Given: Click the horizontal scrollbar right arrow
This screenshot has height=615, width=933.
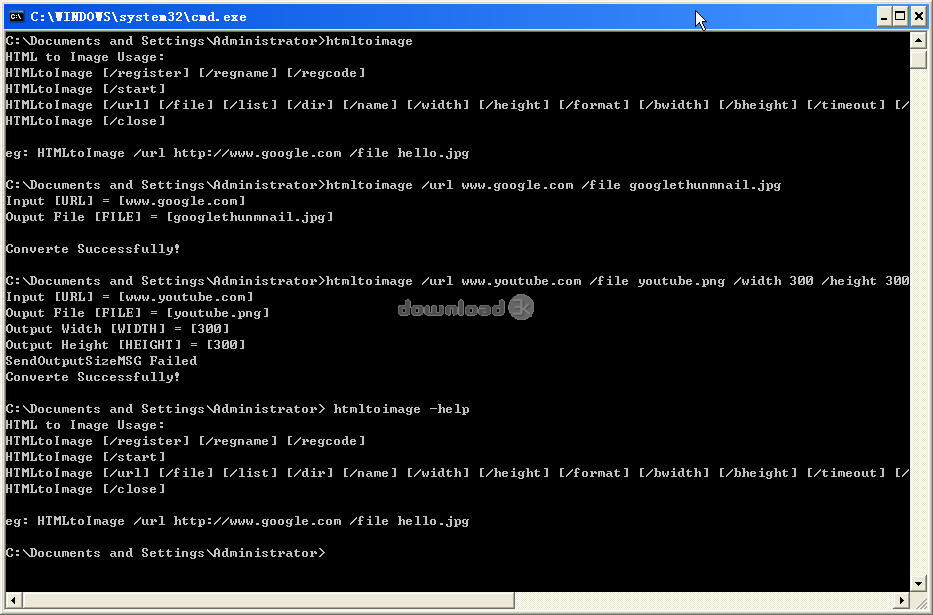Looking at the screenshot, I should [901, 600].
